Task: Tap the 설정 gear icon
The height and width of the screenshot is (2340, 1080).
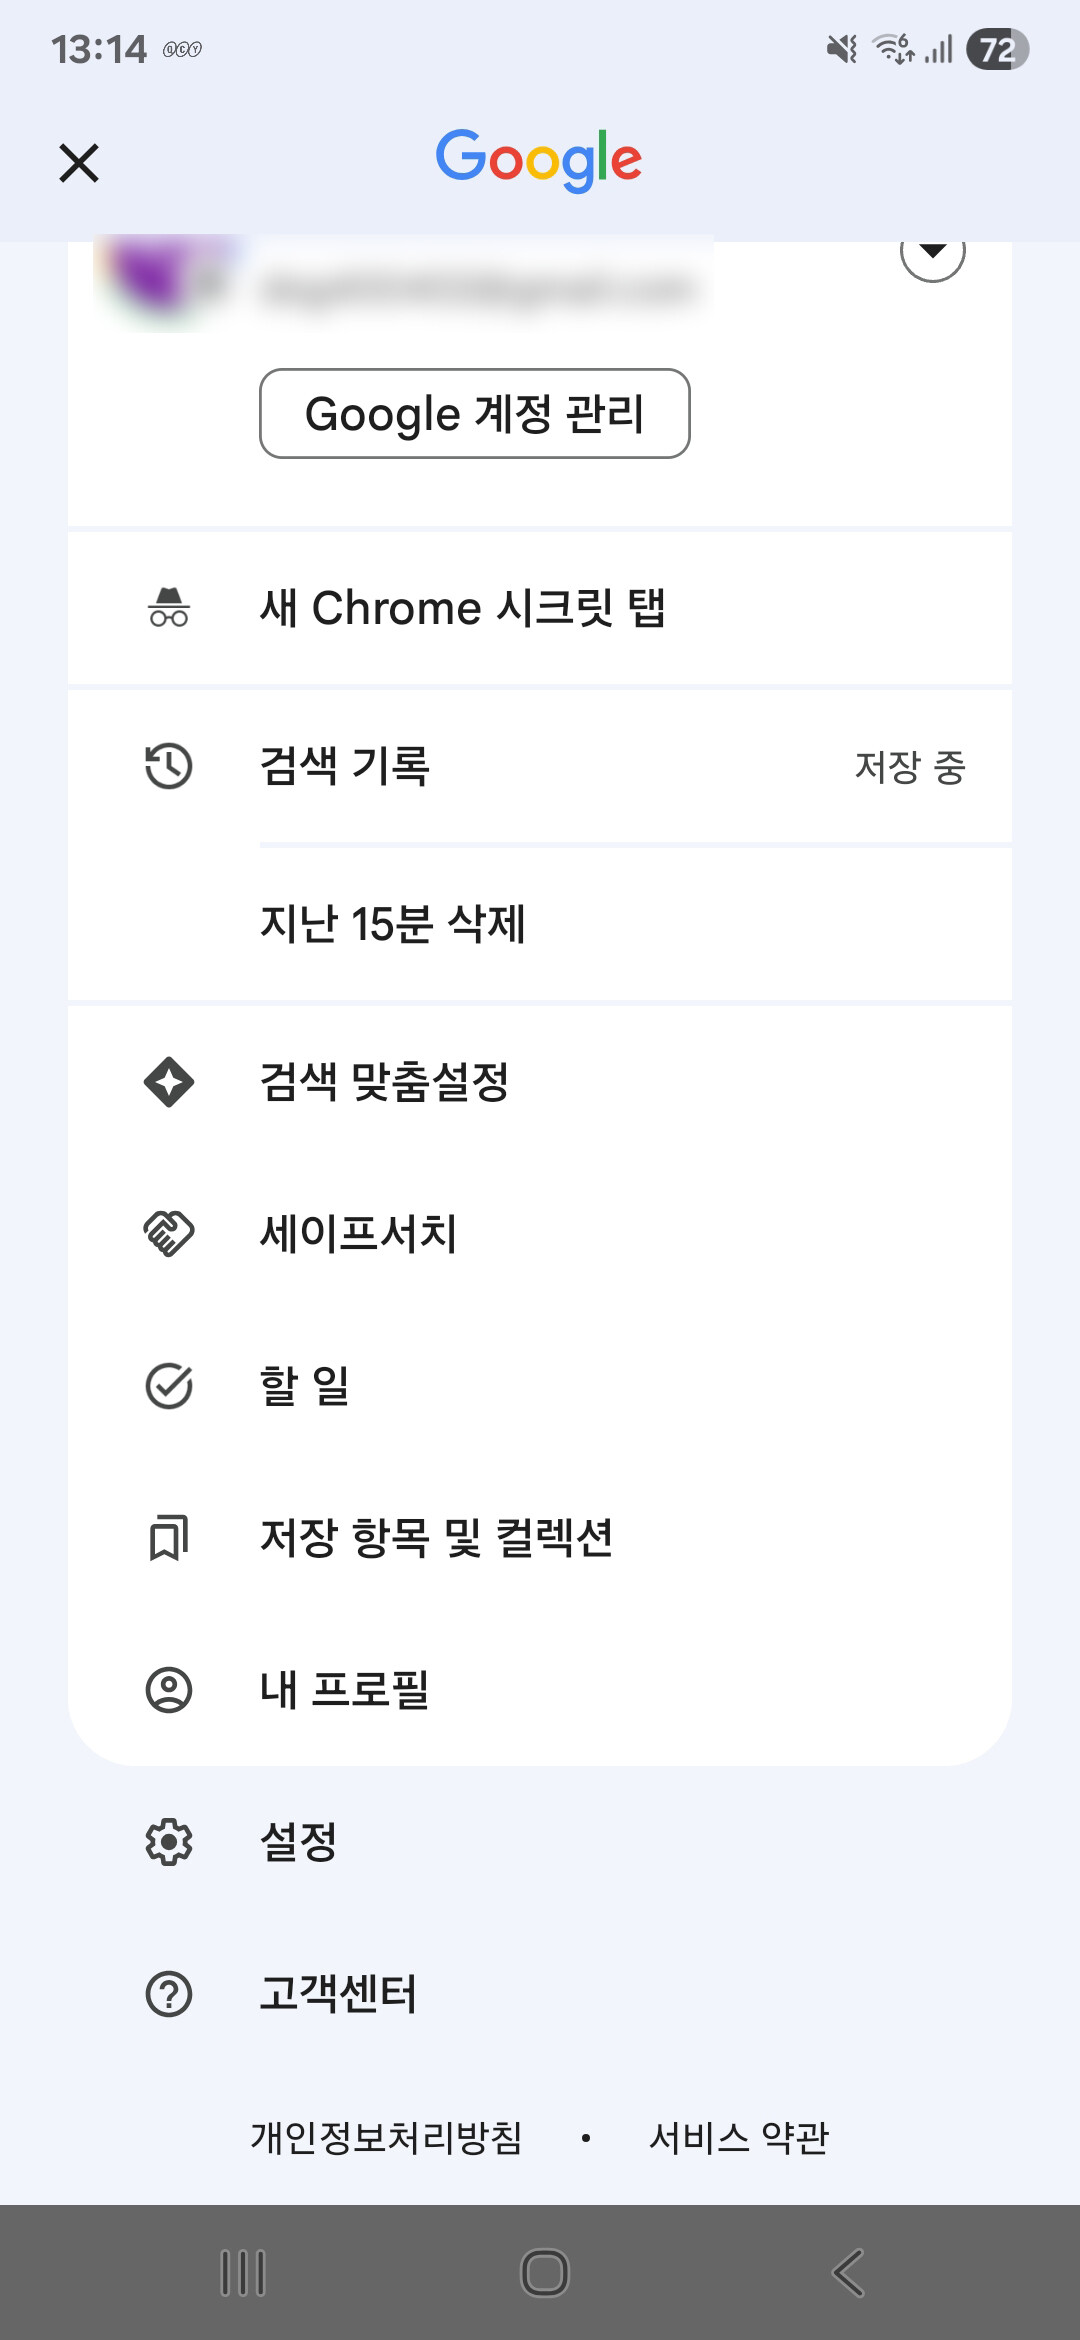Action: click(169, 1842)
